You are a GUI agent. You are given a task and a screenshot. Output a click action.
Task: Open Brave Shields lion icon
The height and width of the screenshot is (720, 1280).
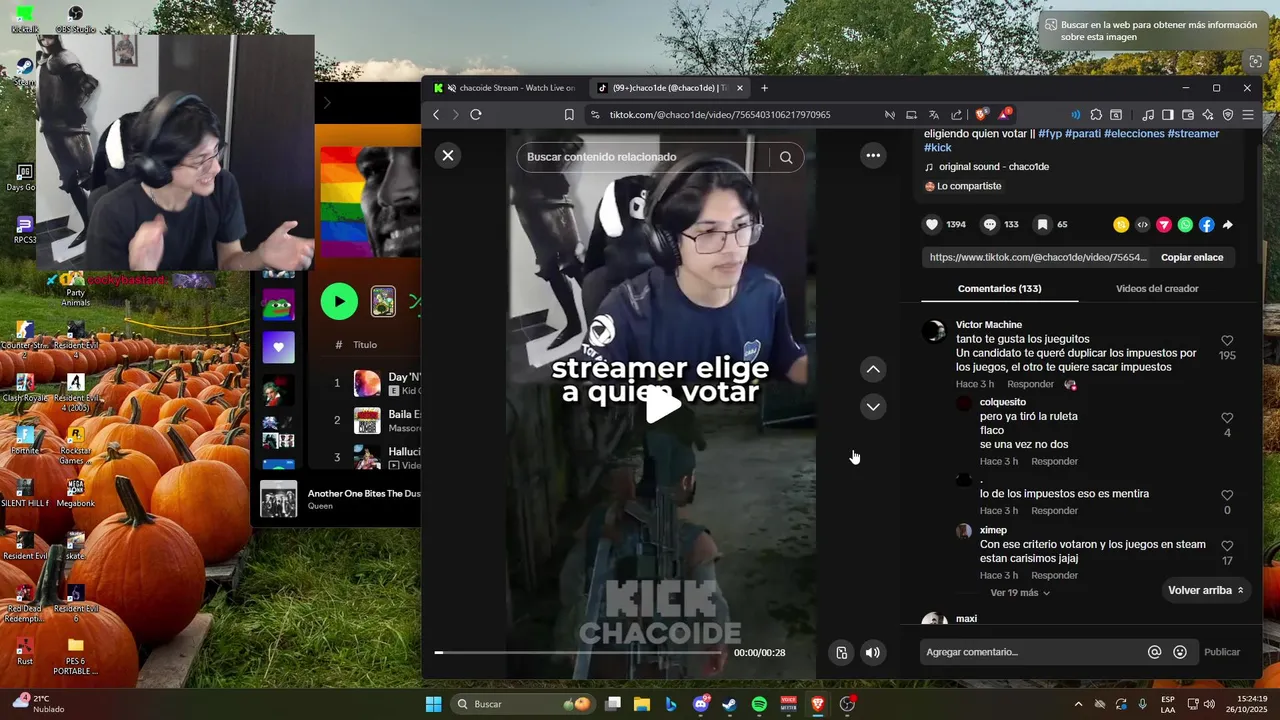pyautogui.click(x=981, y=115)
